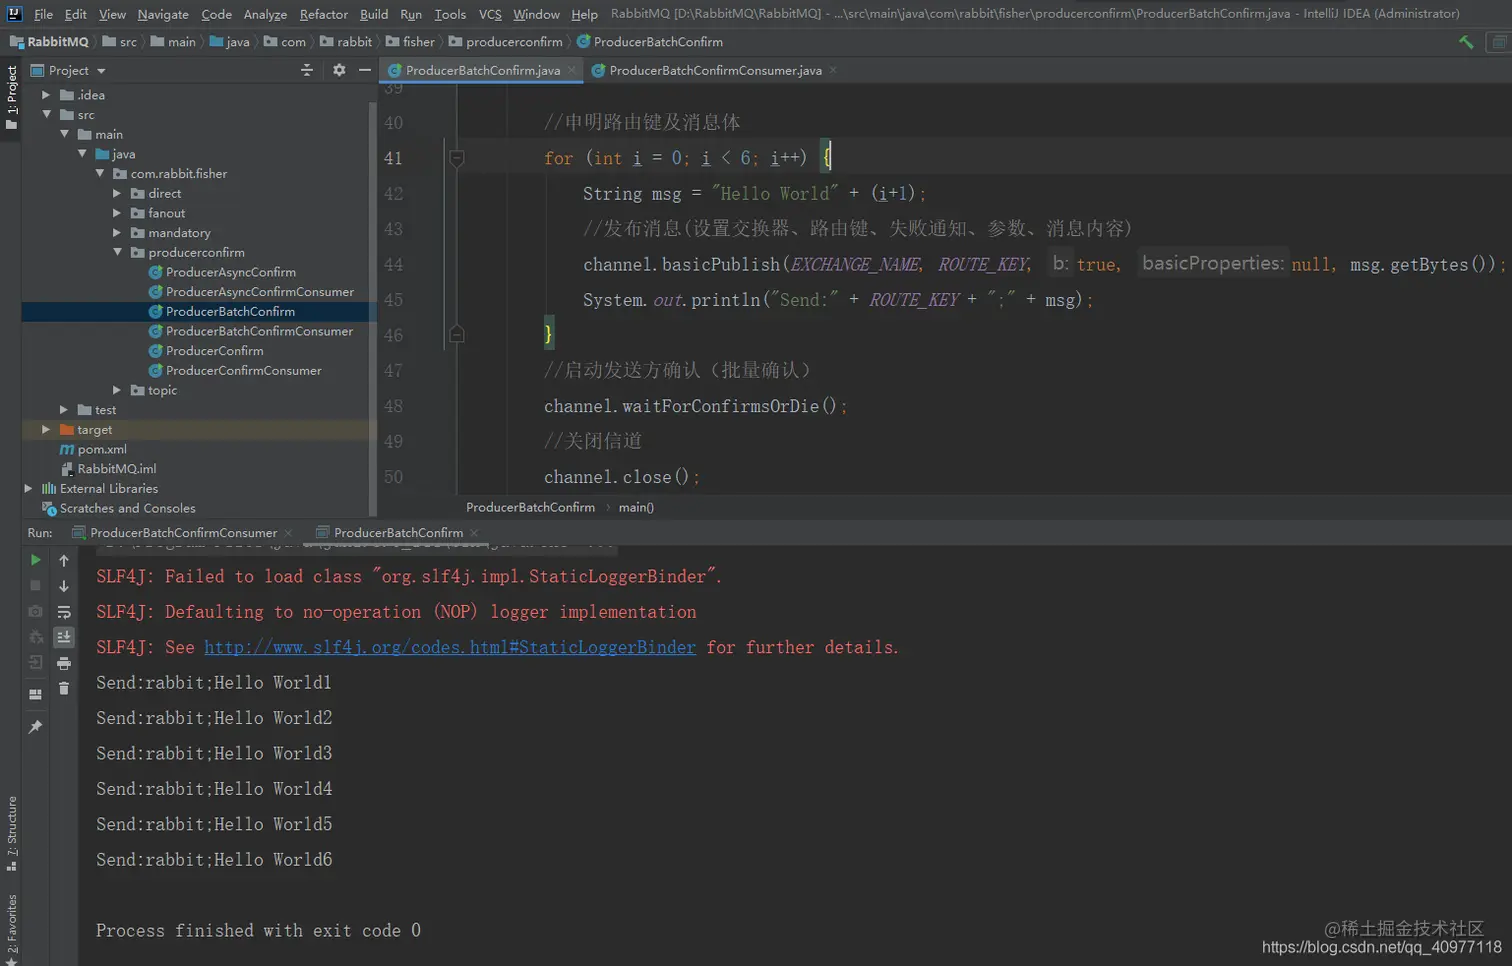
Task: Expand the fanout package
Action: point(117,213)
